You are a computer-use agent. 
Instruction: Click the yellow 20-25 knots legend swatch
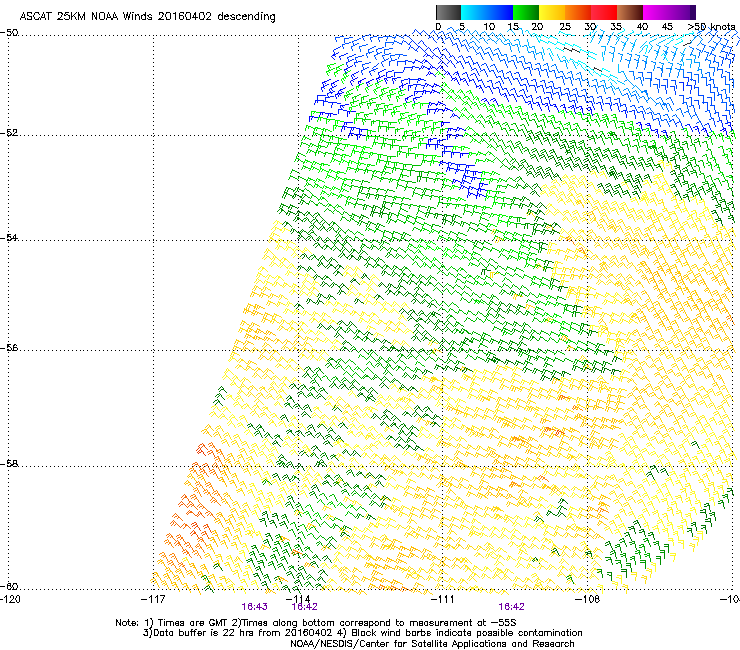click(552, 12)
